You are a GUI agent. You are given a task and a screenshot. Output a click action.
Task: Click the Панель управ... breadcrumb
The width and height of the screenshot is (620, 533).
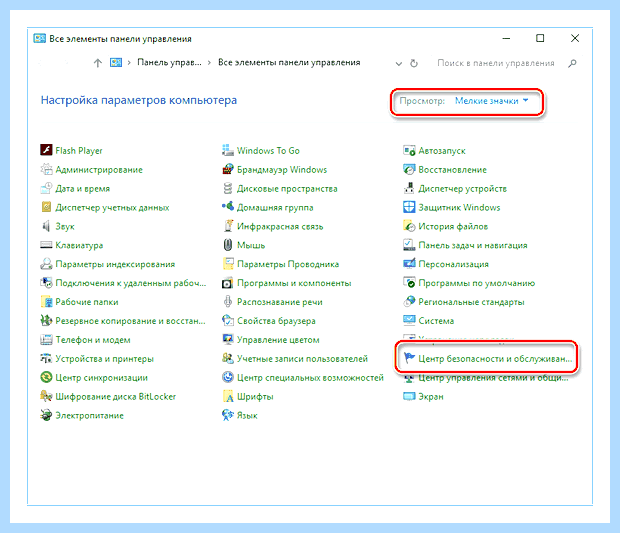tap(169, 62)
